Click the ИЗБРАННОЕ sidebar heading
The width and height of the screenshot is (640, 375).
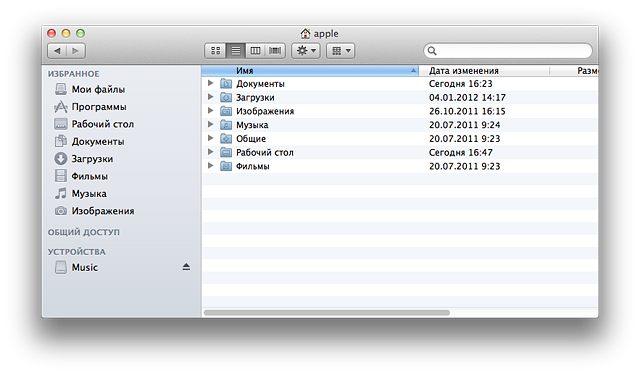click(73, 74)
